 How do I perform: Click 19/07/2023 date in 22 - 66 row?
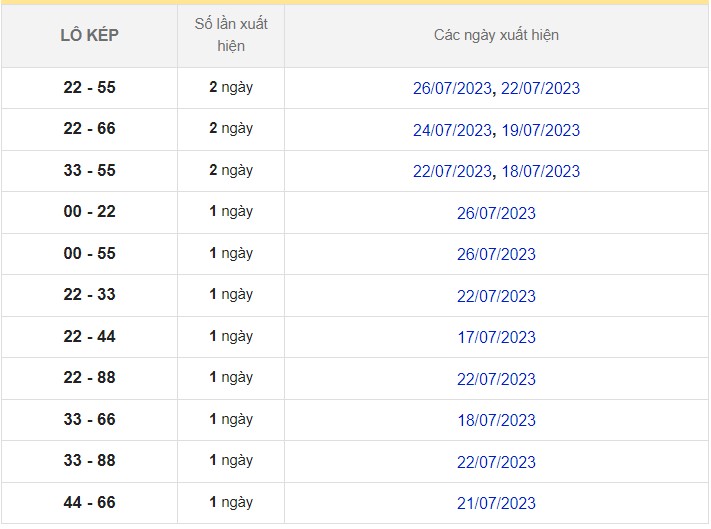coord(539,130)
